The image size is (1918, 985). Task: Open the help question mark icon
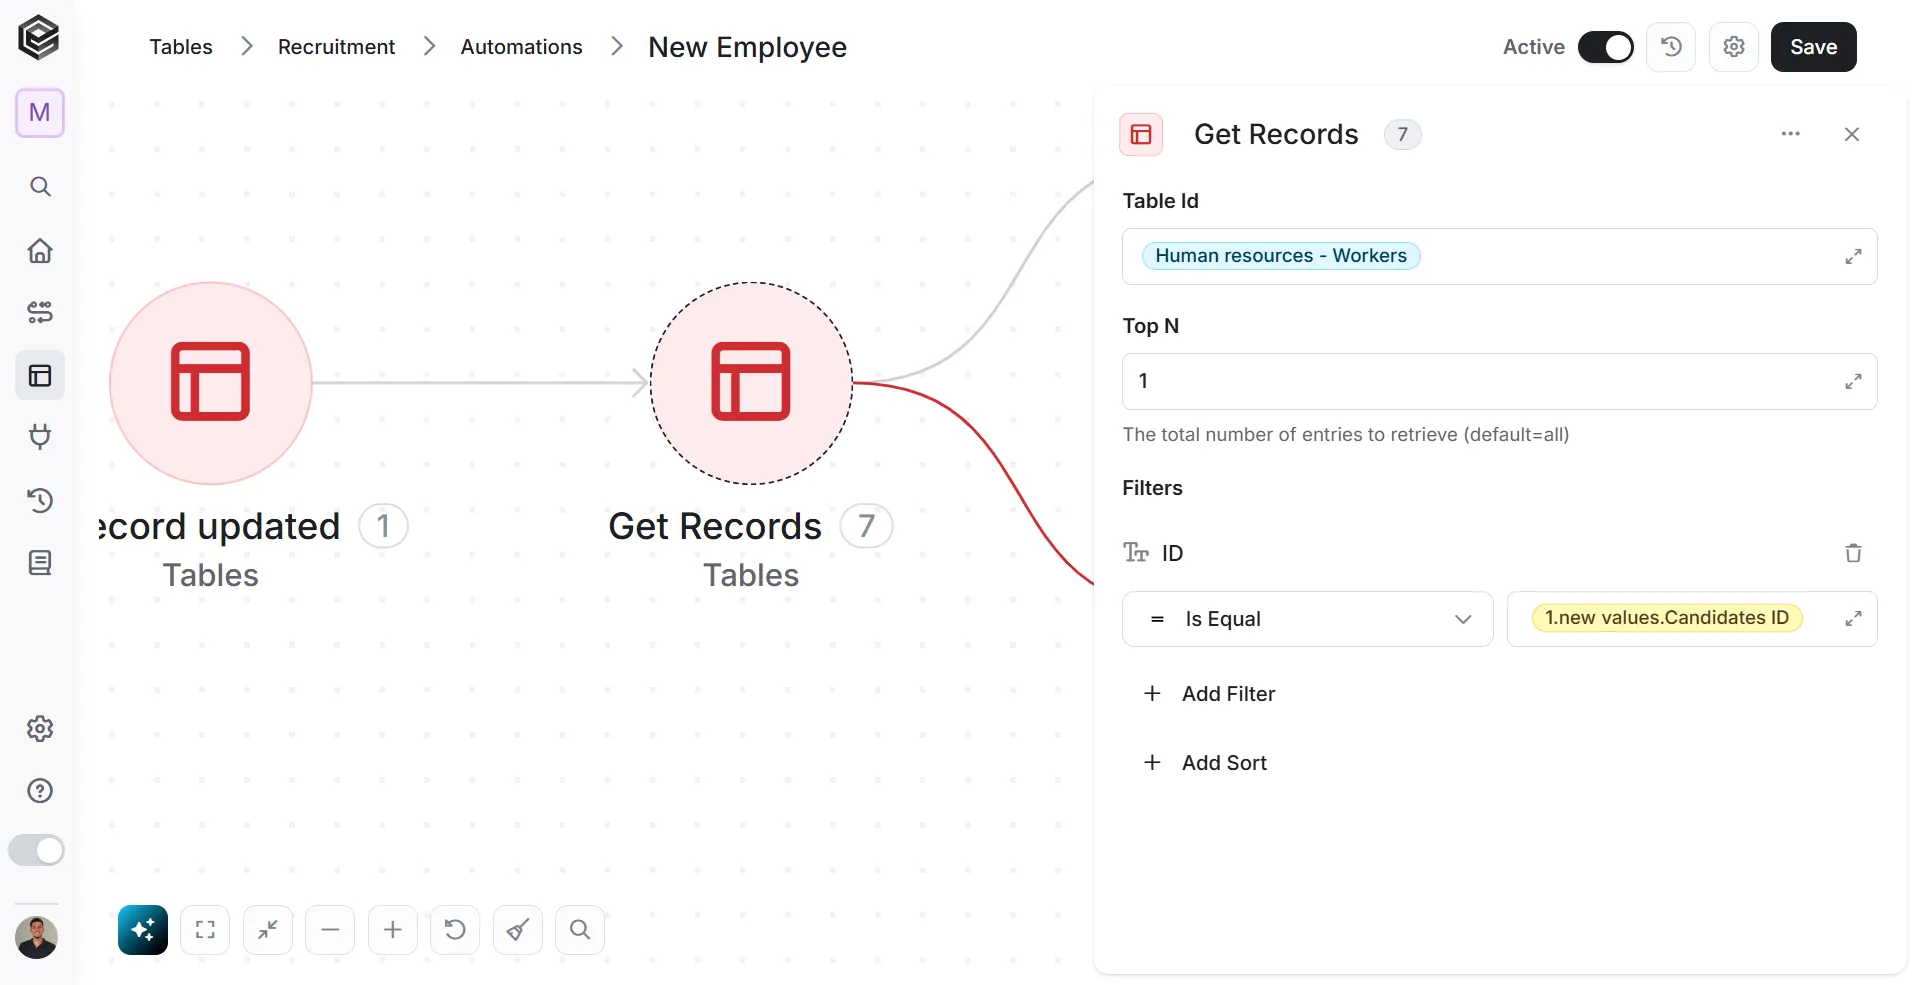(40, 791)
